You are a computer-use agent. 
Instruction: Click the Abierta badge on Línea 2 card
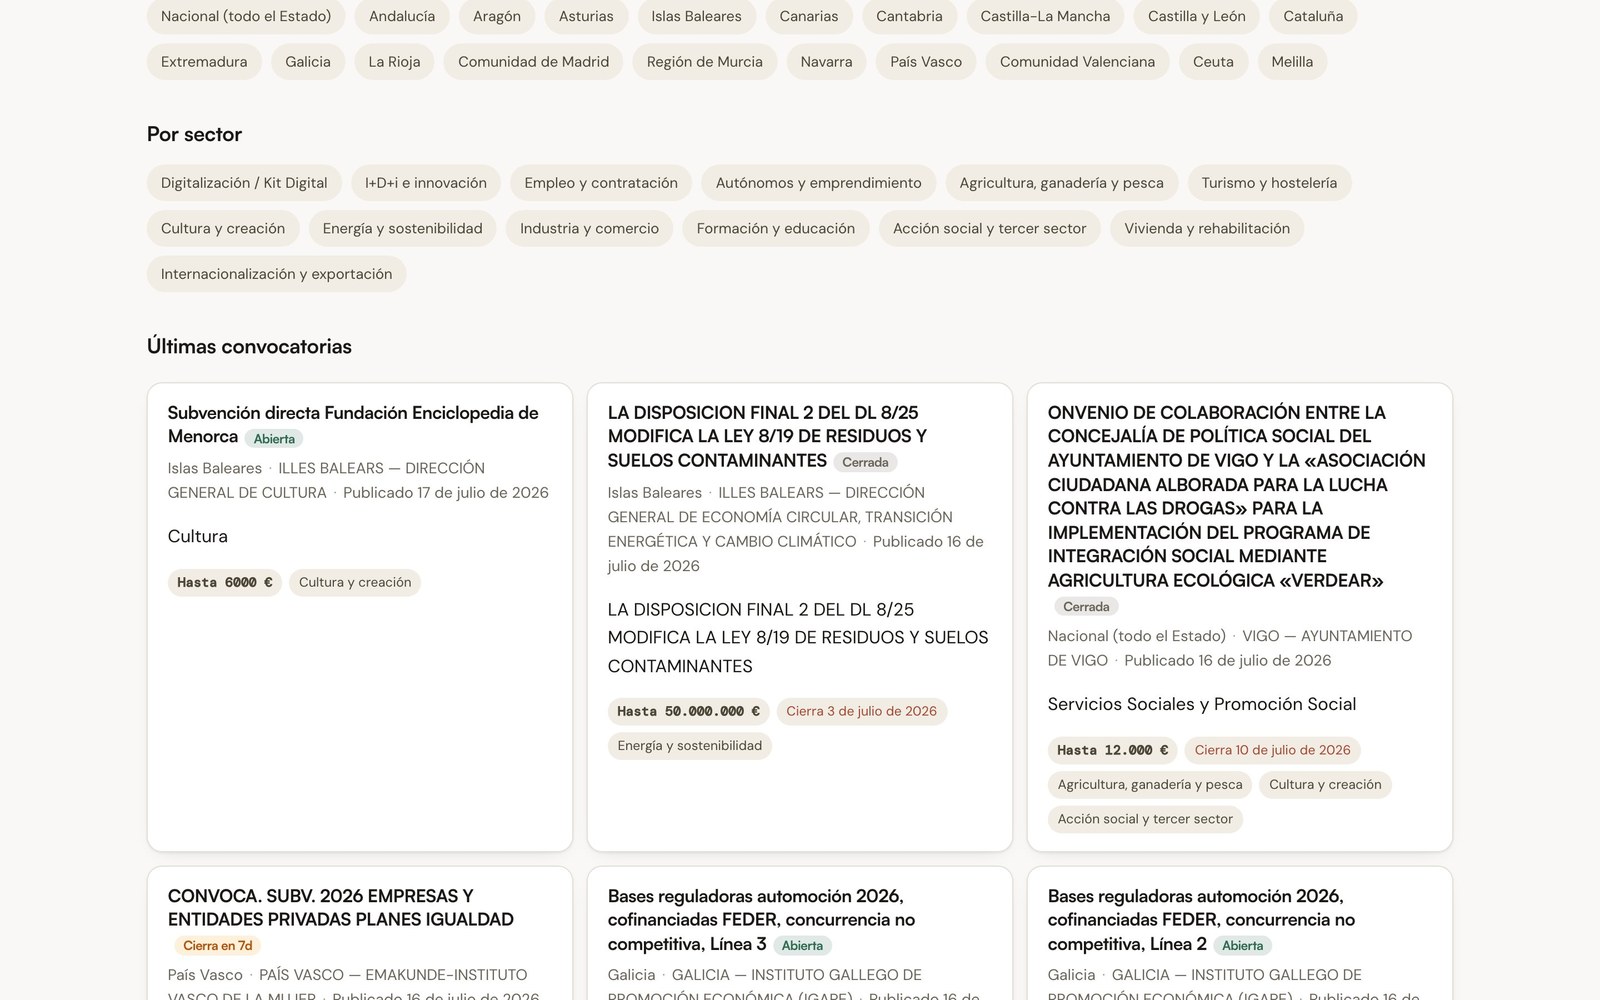pos(1242,946)
